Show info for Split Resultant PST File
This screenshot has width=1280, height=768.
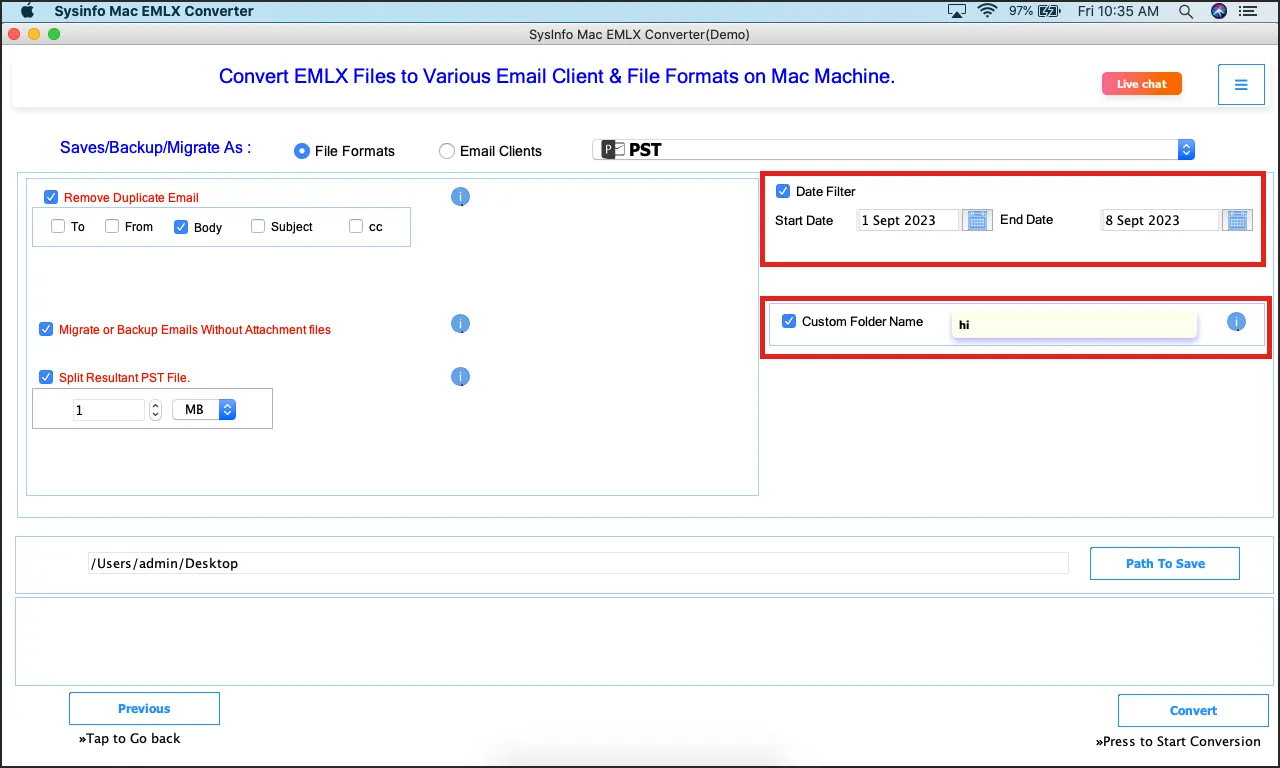pyautogui.click(x=460, y=377)
